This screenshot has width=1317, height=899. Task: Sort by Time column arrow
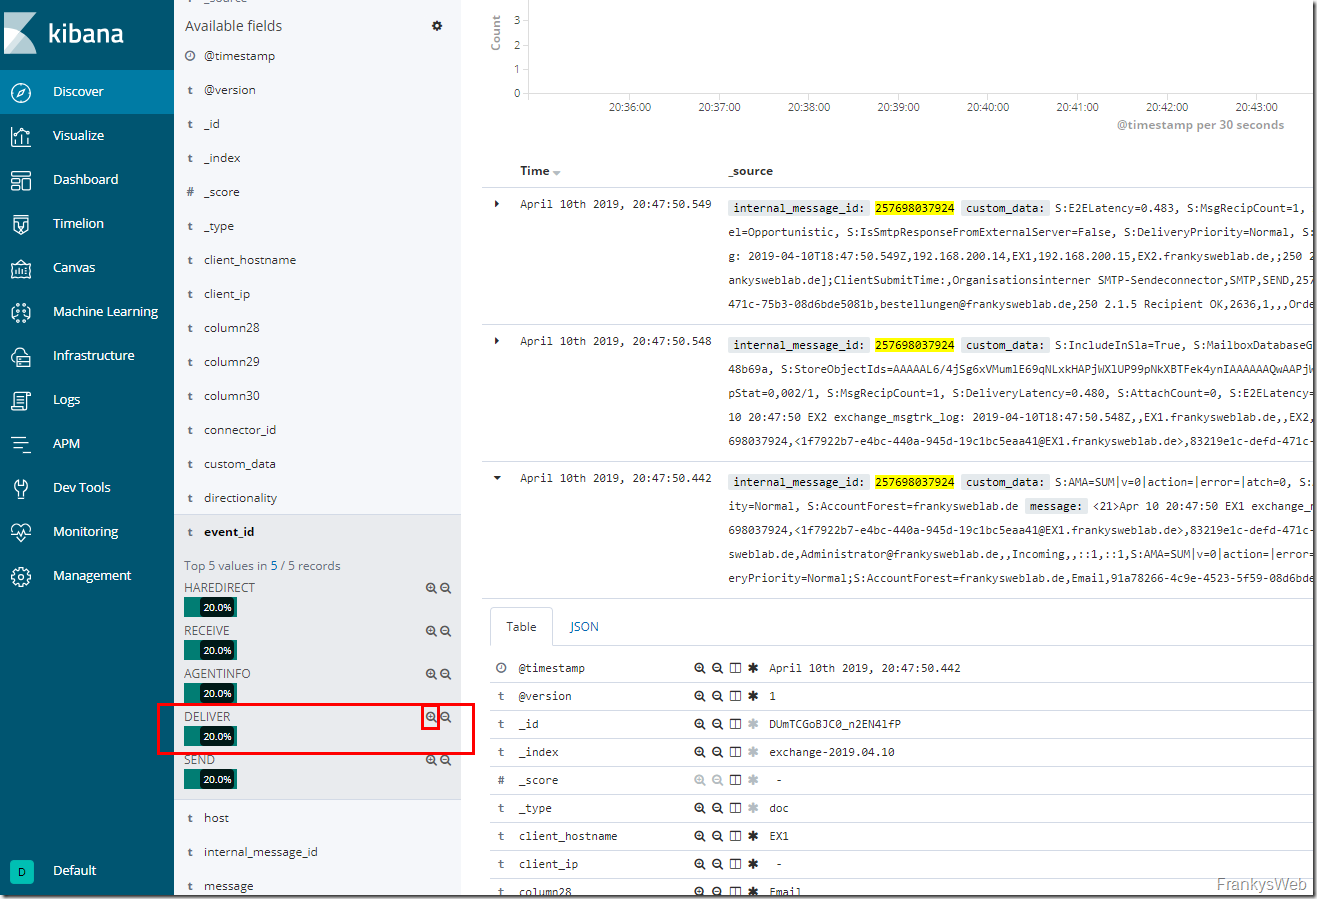(557, 173)
